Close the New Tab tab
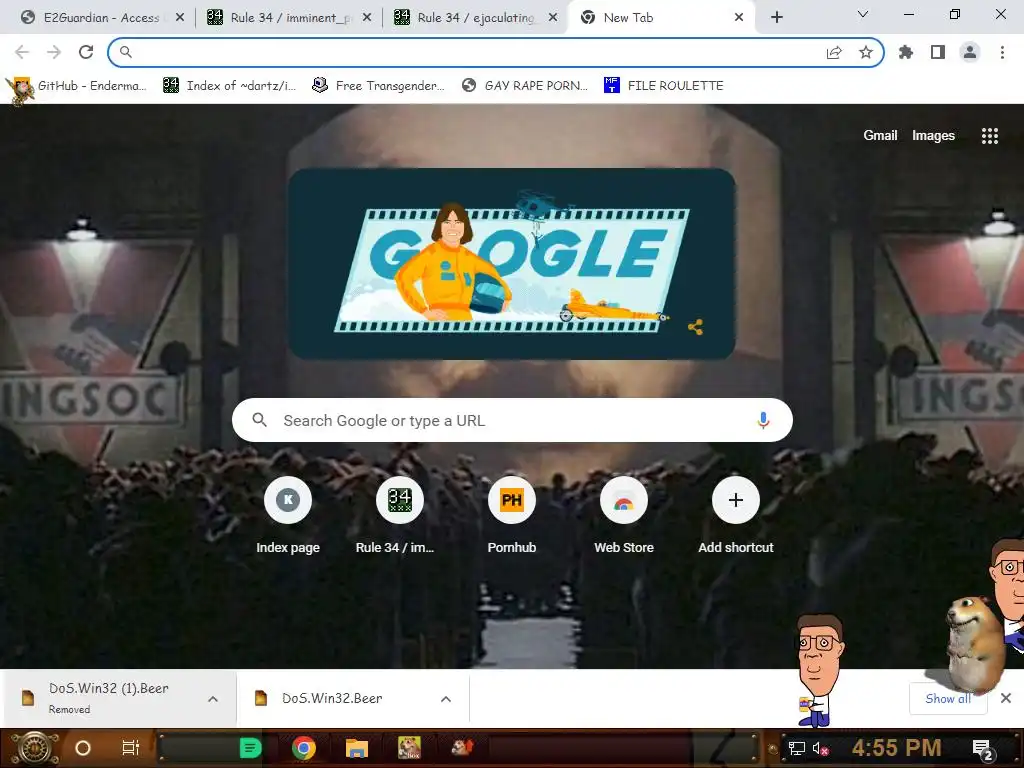The width and height of the screenshot is (1024, 768). 739,18
